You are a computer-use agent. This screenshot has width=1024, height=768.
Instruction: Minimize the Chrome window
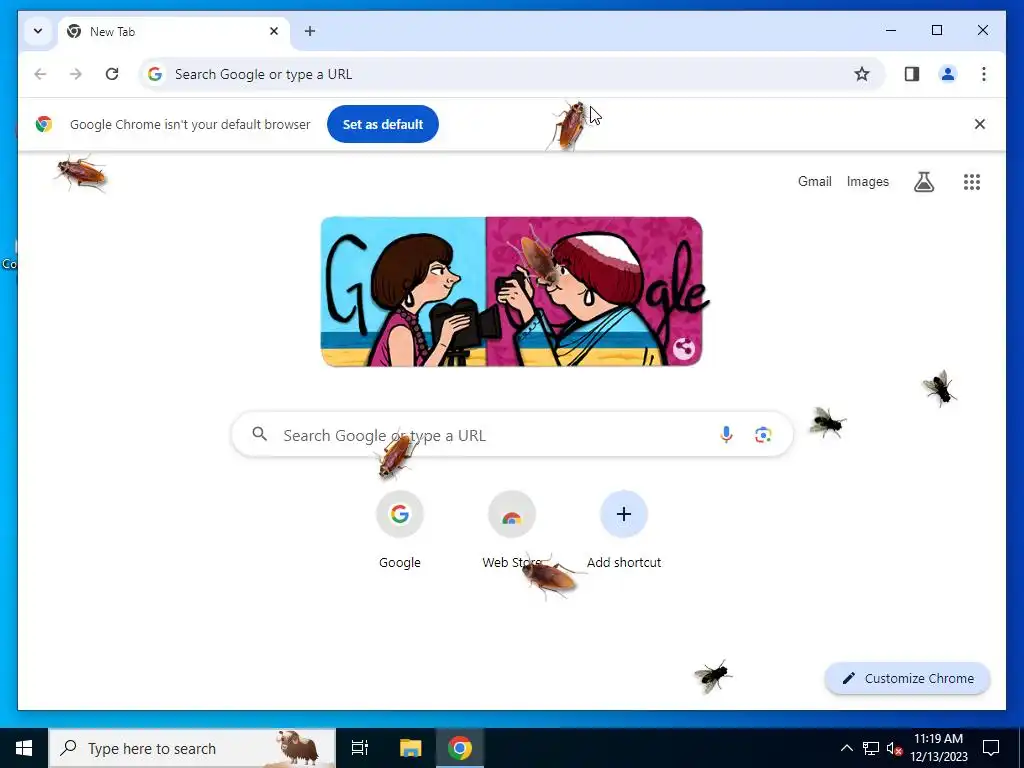[891, 30]
